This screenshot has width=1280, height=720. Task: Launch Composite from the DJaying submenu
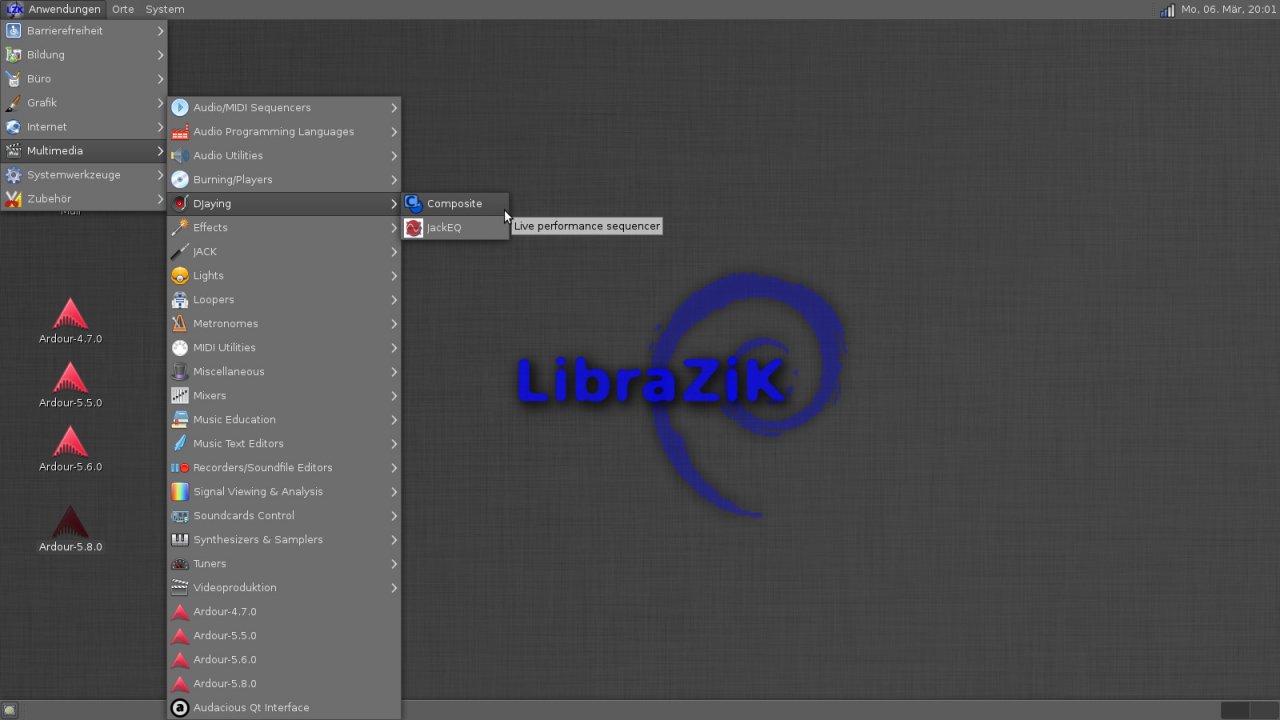pos(455,203)
